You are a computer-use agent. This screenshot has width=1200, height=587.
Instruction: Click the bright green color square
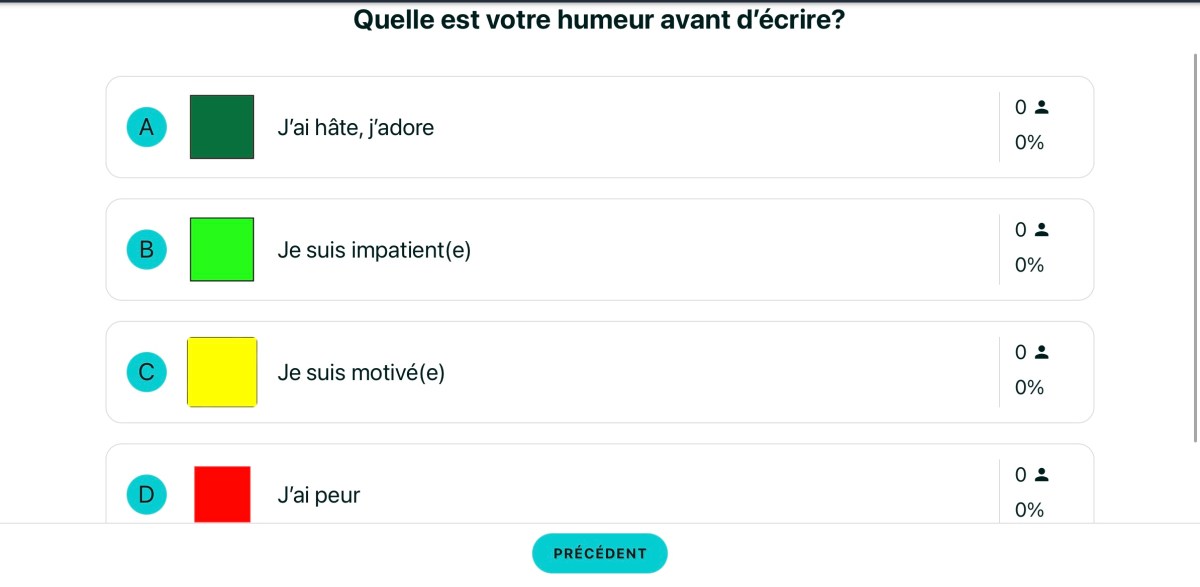(x=222, y=249)
